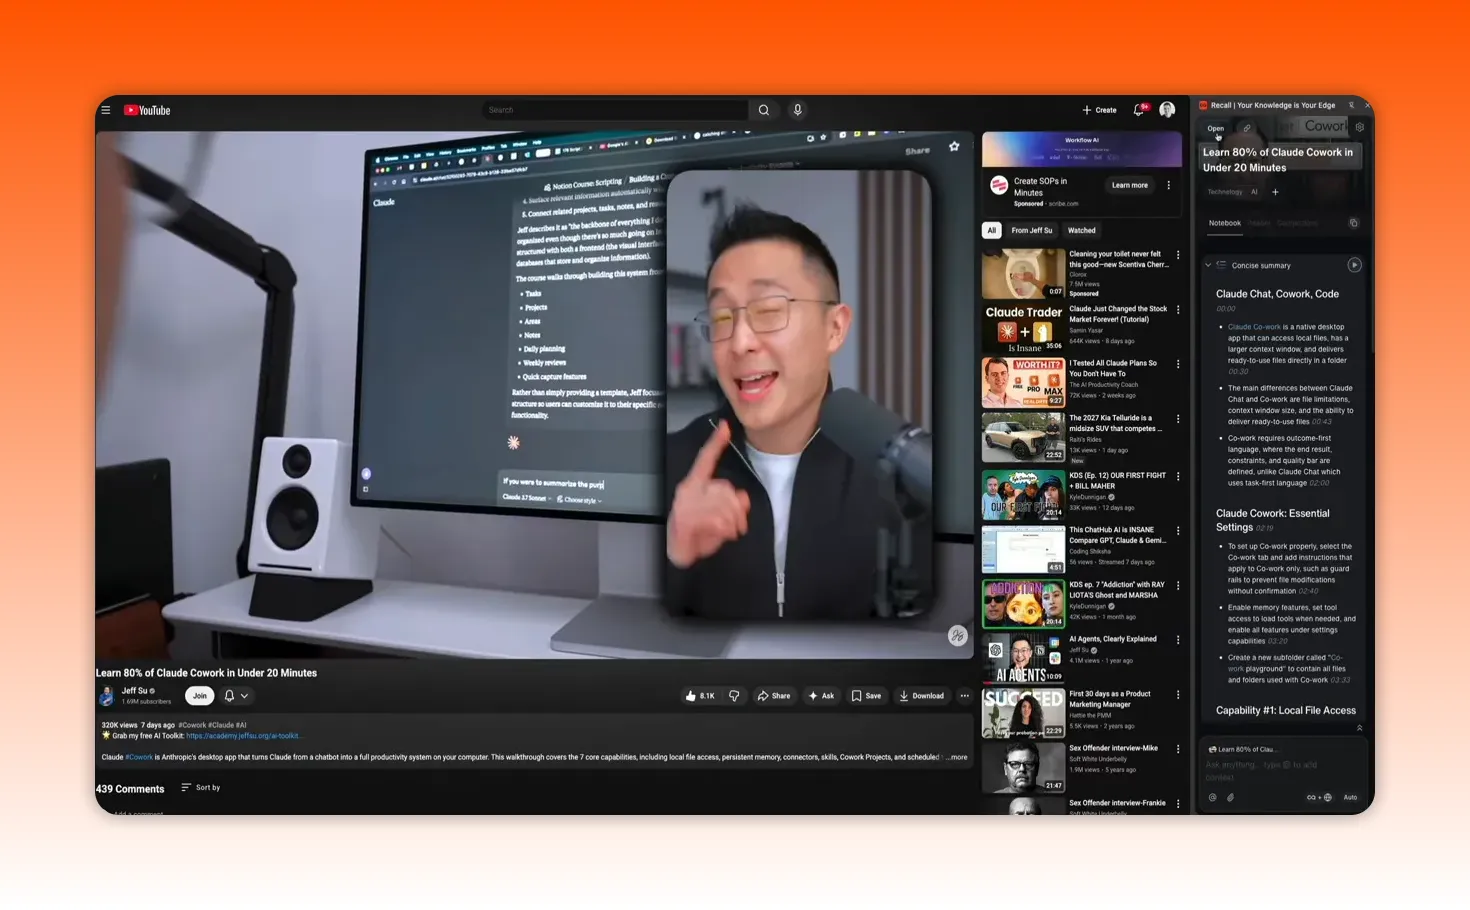Select the All filter chip

click(991, 230)
